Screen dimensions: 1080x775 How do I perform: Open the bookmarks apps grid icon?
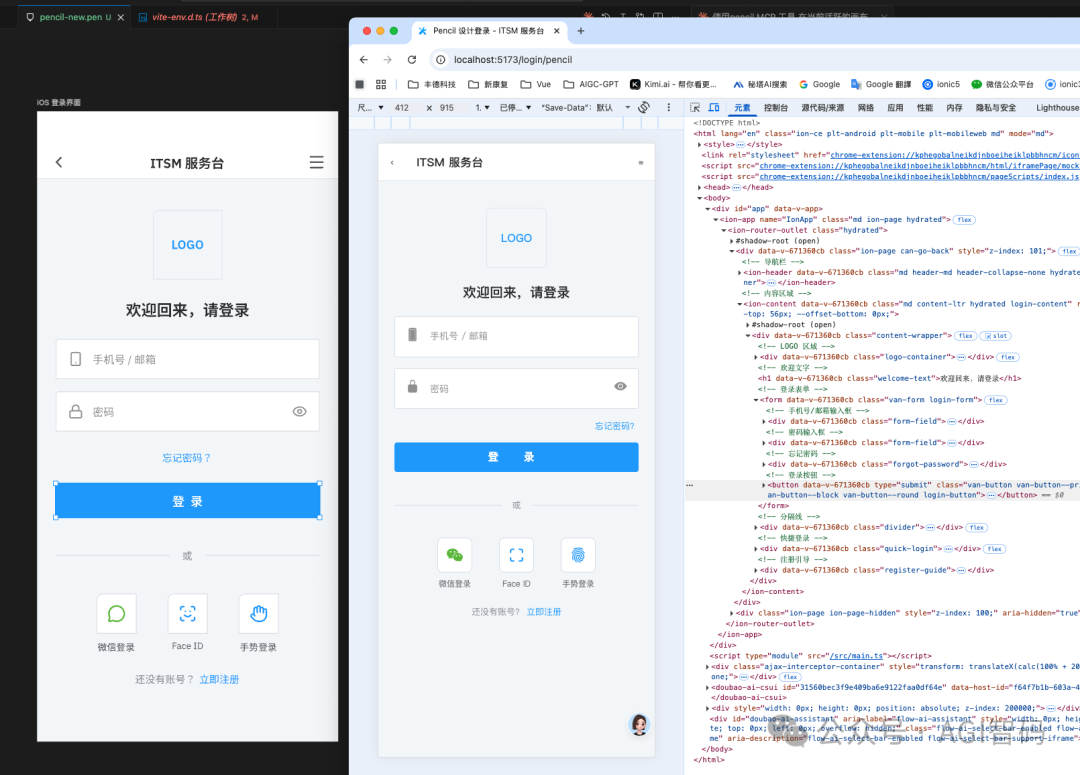pos(381,84)
